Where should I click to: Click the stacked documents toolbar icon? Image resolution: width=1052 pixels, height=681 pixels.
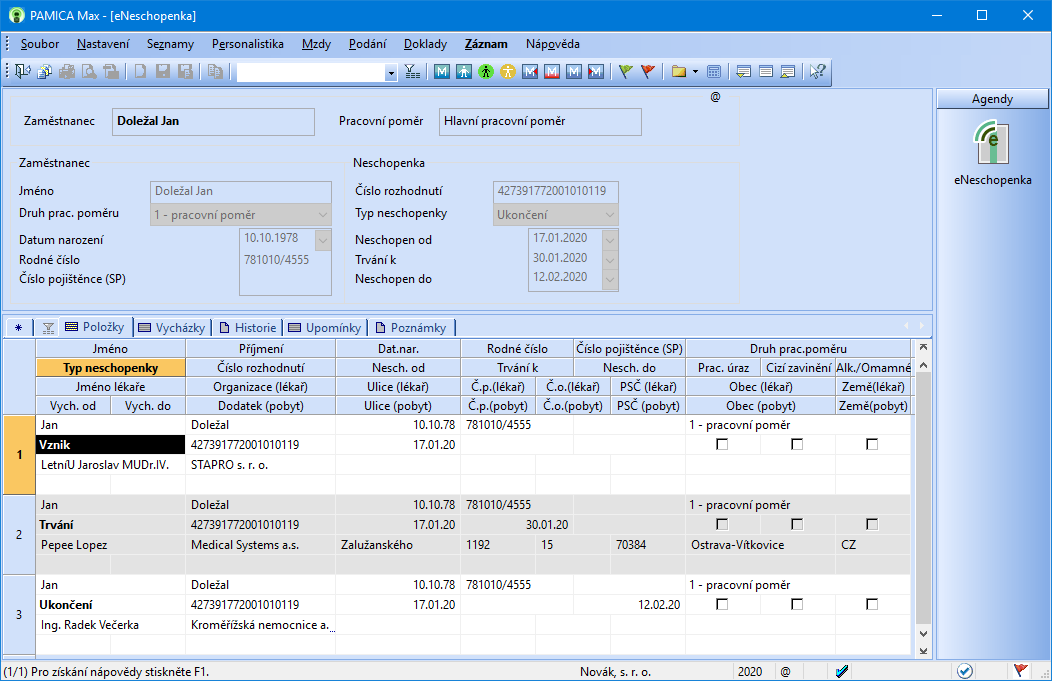45,71
